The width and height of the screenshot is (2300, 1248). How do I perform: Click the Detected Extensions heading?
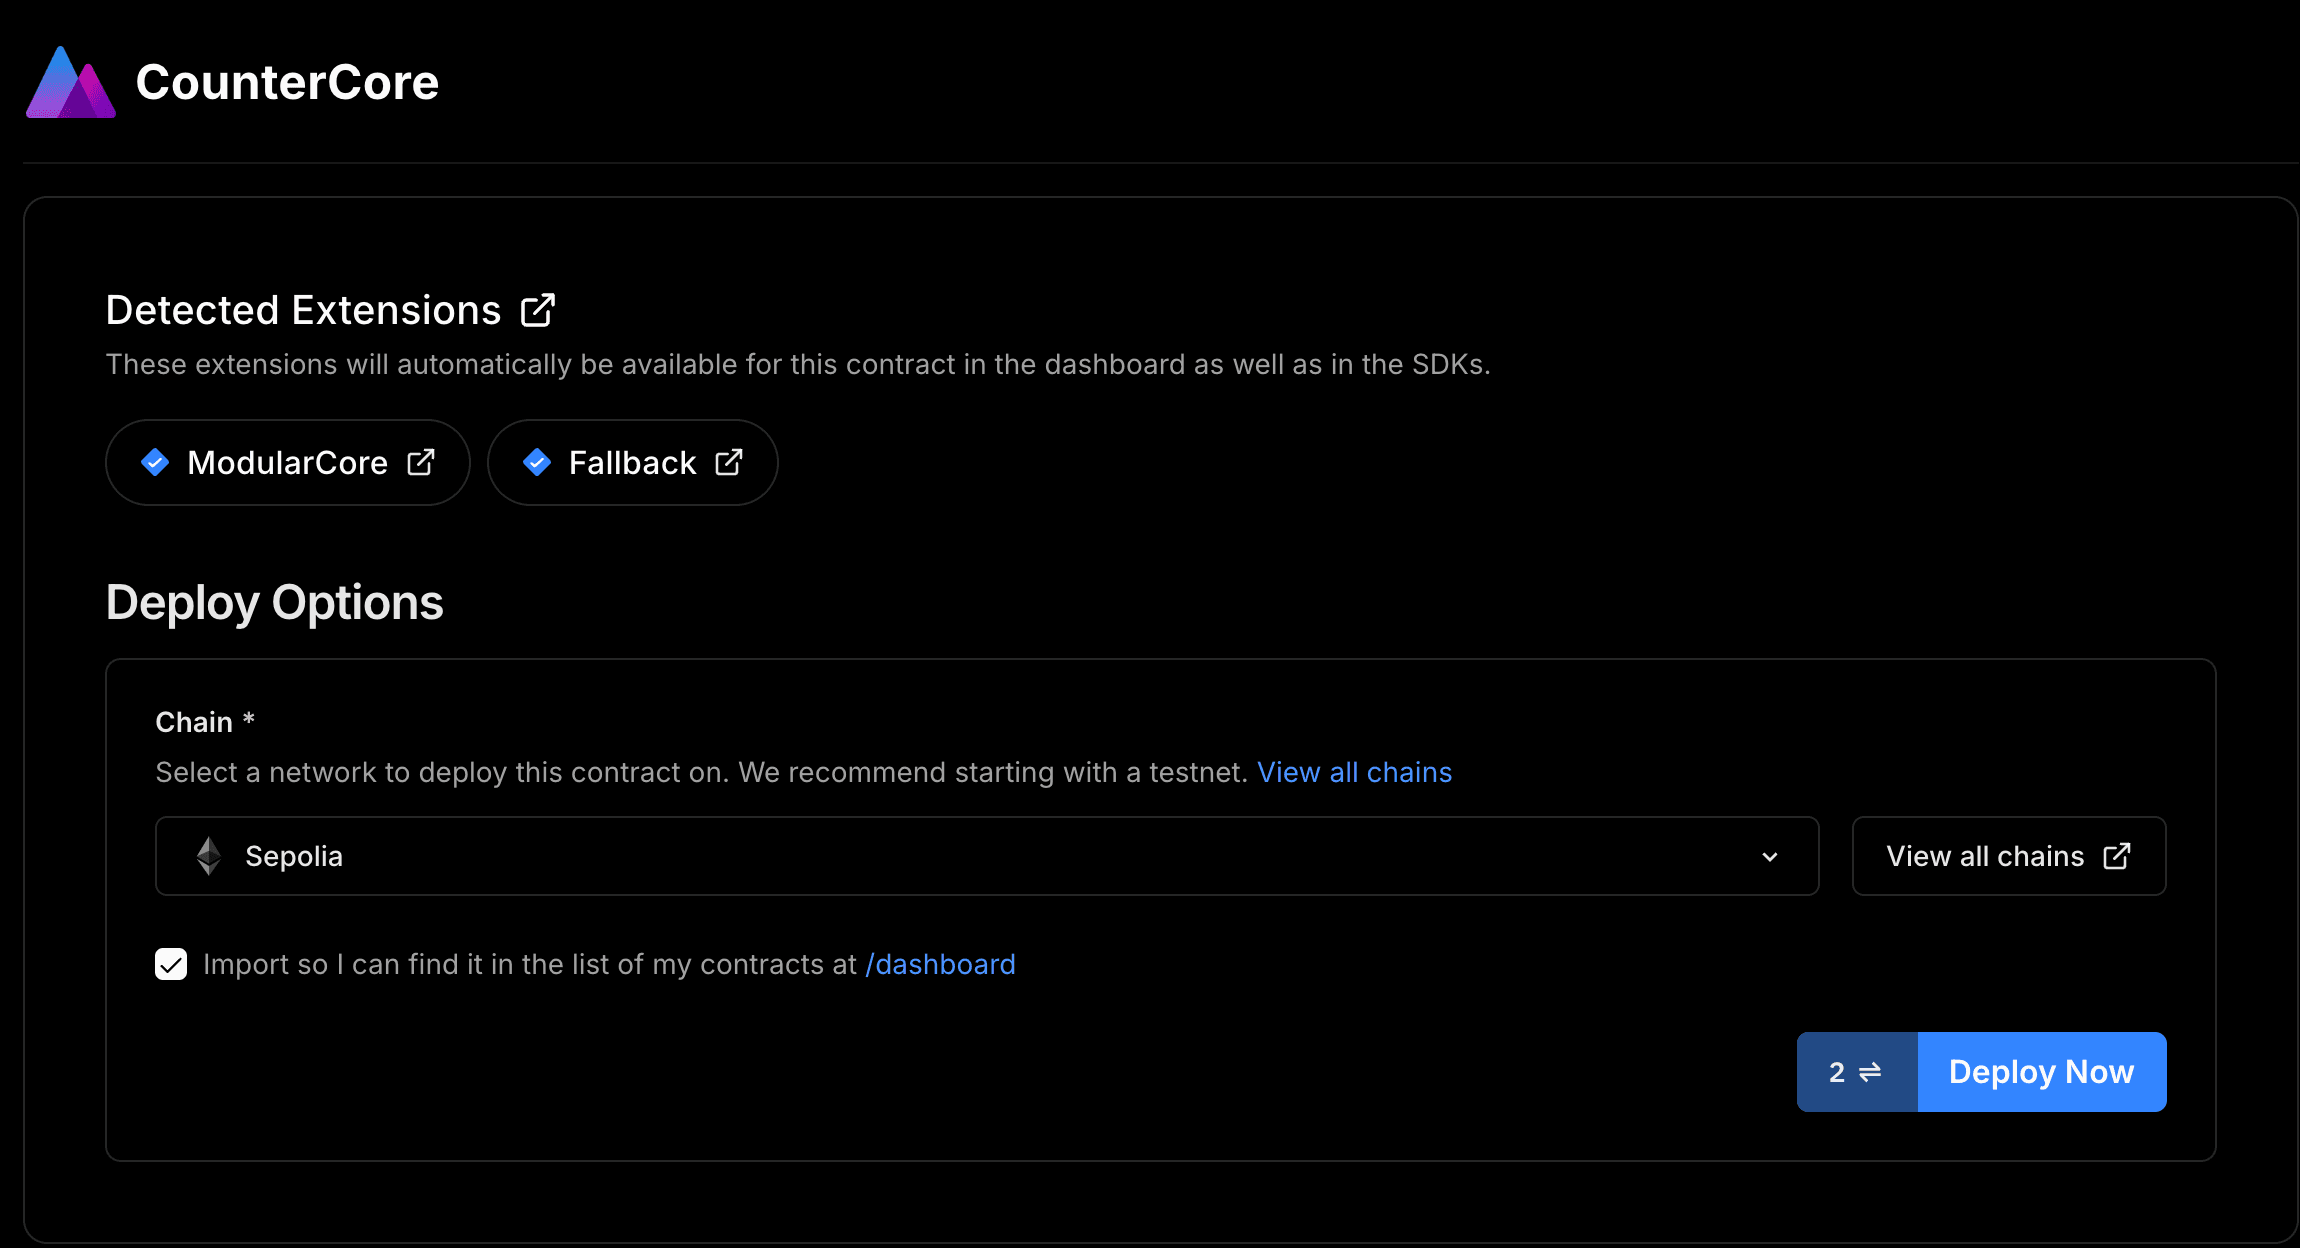[x=303, y=310]
